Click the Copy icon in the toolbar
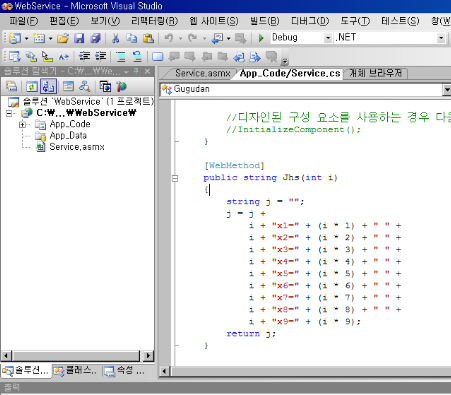The width and height of the screenshot is (451, 395). click(131, 38)
